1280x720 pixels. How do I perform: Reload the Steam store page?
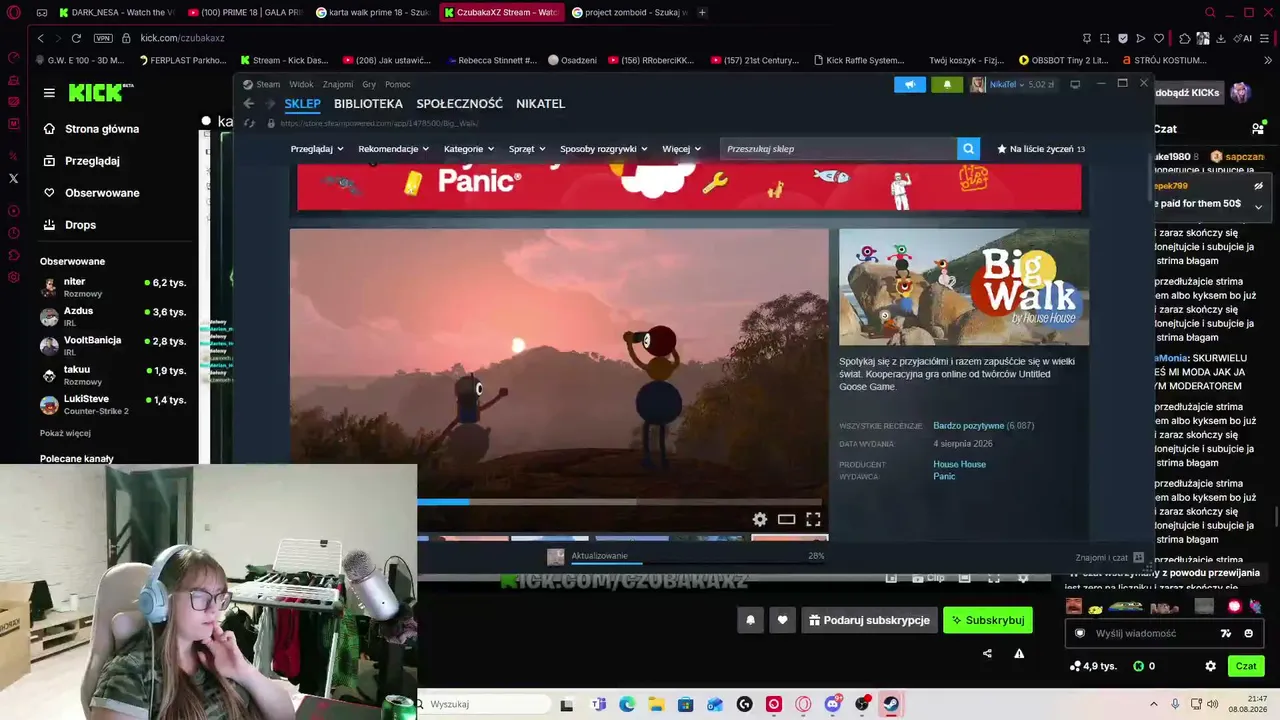pyautogui.click(x=250, y=123)
